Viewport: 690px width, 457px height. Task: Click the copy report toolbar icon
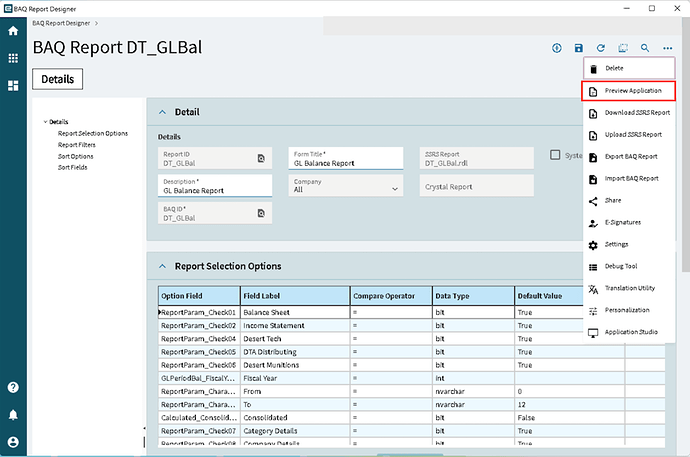[x=623, y=48]
